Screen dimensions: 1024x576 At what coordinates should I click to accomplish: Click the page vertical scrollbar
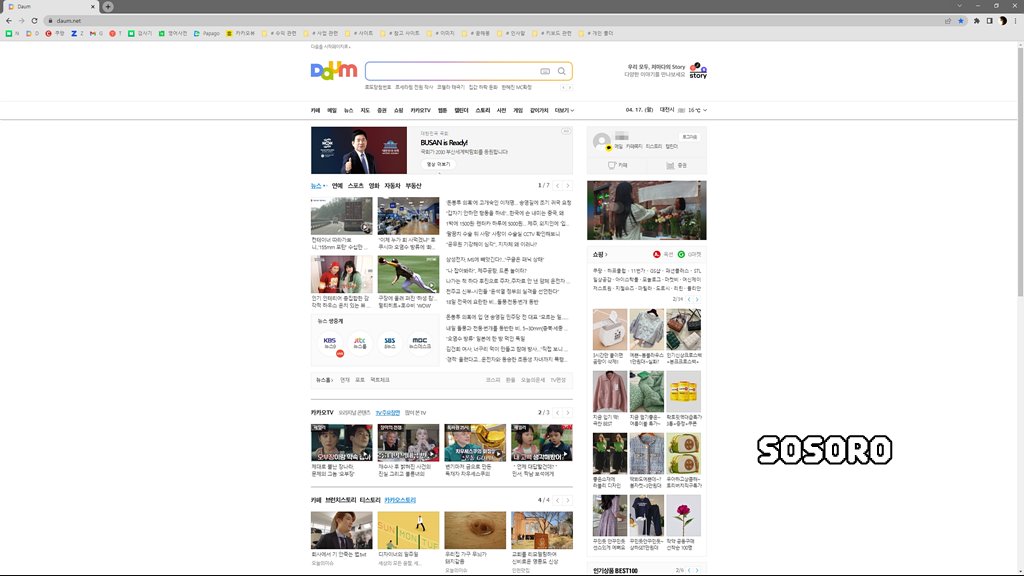[x=1020, y=170]
